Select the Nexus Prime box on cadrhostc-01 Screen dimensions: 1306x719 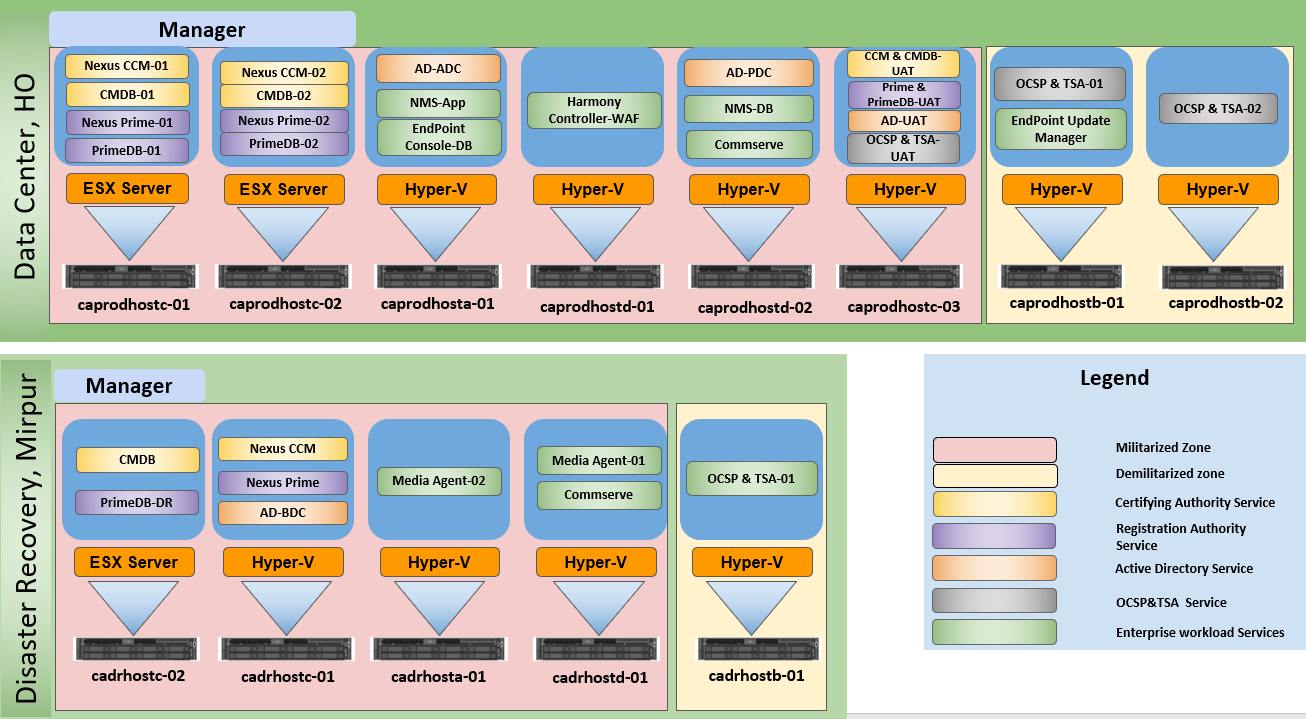[x=283, y=483]
